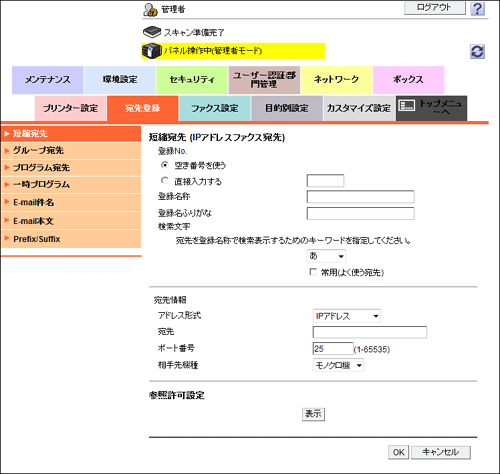Click the panel operation printer icon

coord(152,51)
